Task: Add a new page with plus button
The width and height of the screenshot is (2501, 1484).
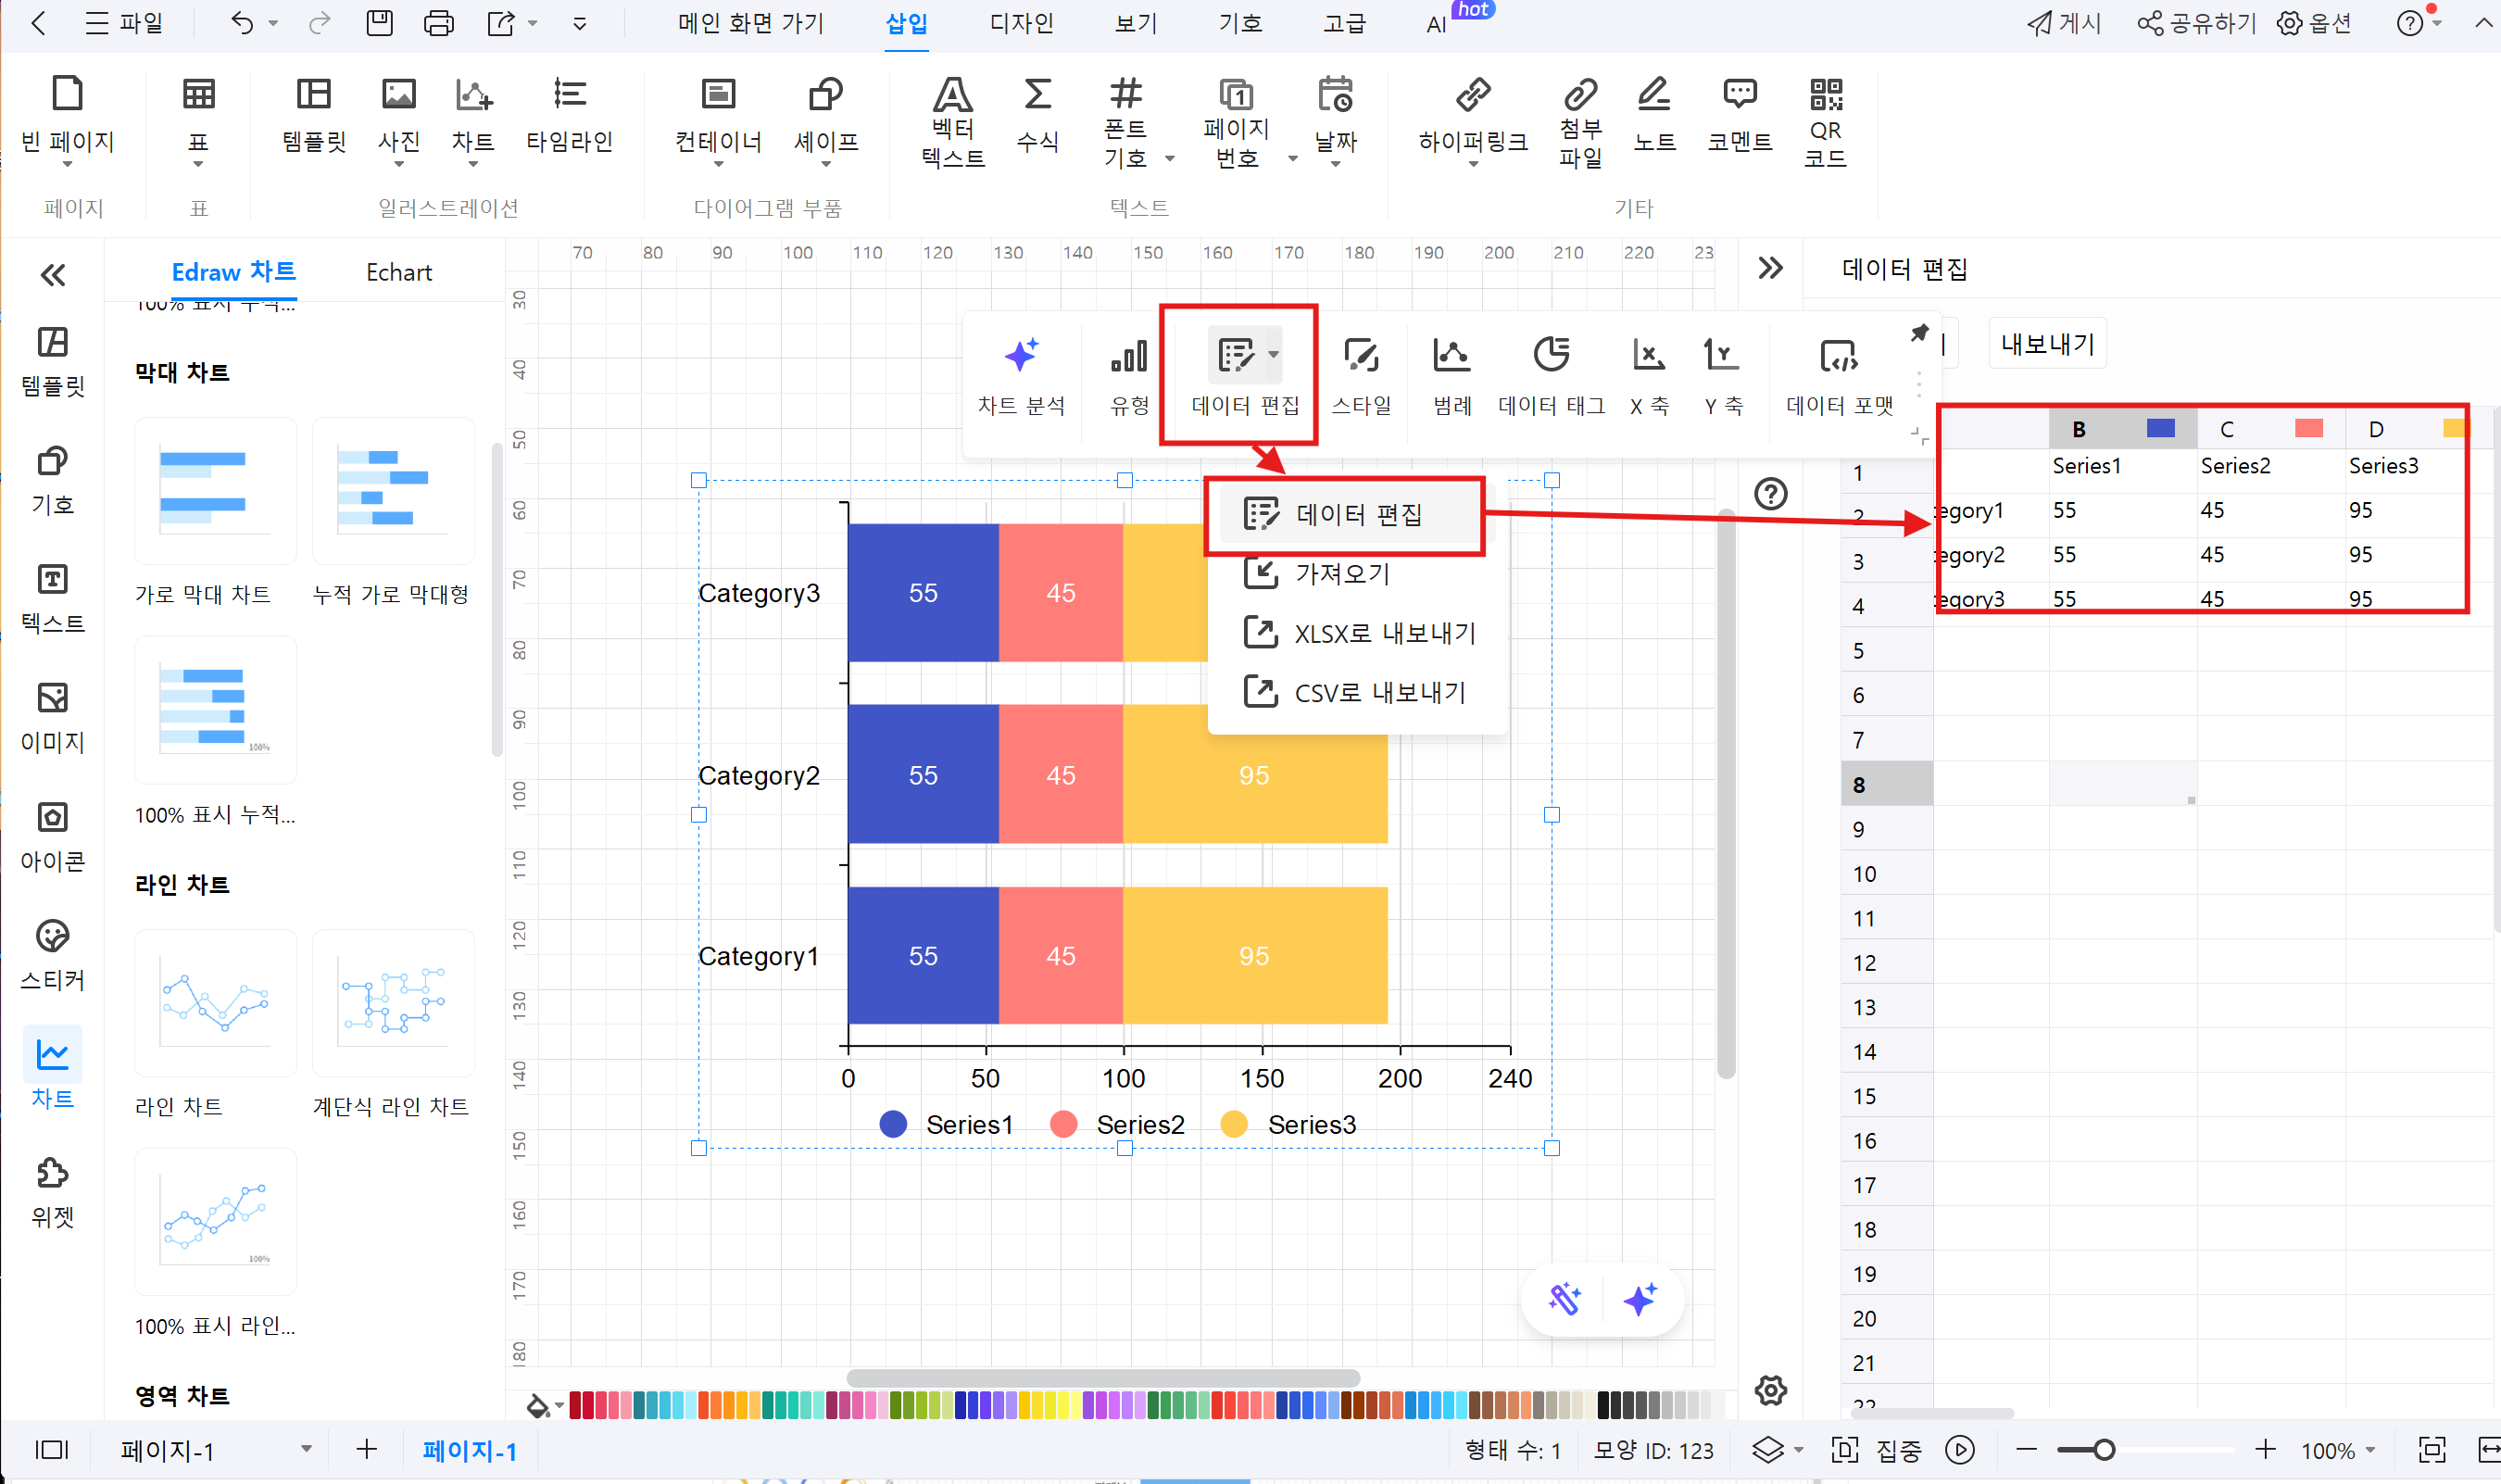Action: point(366,1449)
